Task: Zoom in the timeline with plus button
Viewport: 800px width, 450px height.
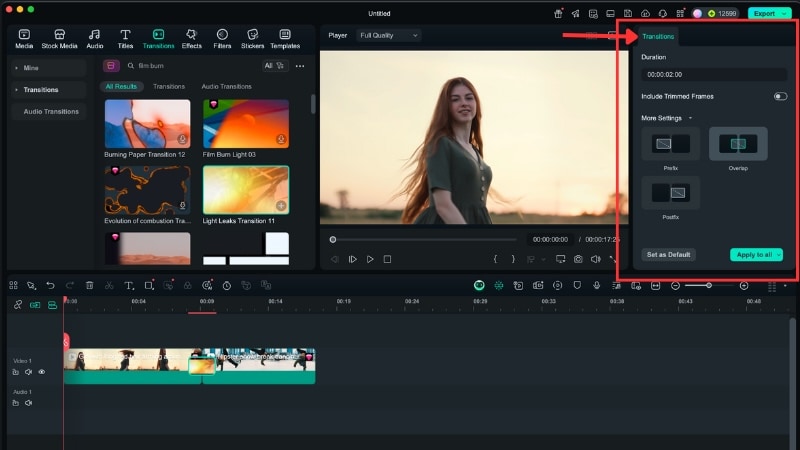Action: 744,285
